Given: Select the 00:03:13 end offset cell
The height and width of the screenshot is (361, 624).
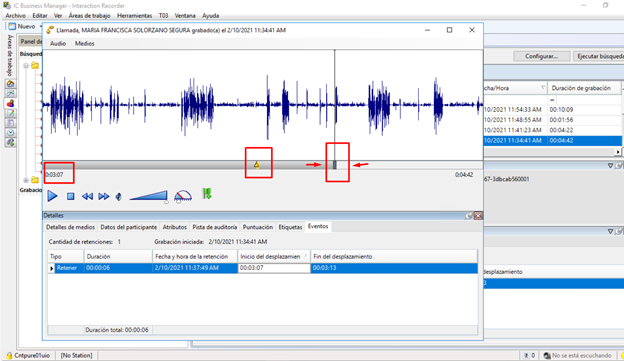Looking at the screenshot, I should point(394,268).
